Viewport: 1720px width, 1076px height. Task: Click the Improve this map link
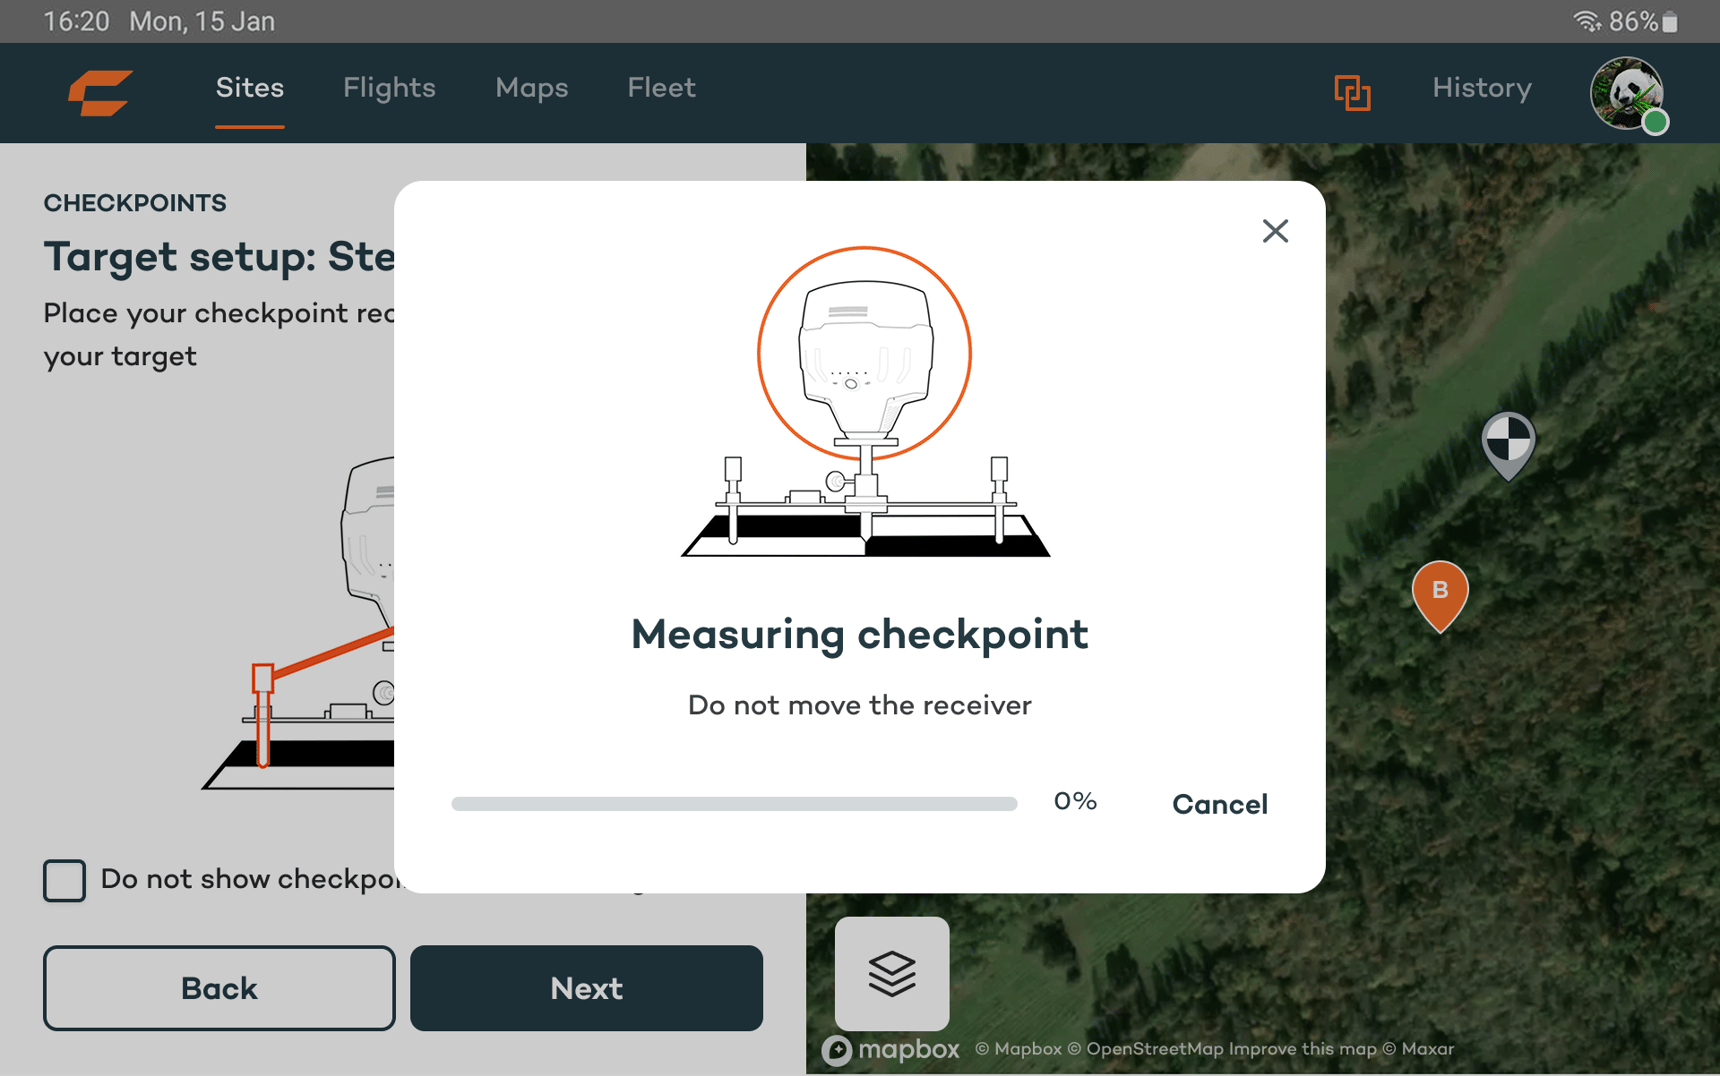(x=1302, y=1049)
